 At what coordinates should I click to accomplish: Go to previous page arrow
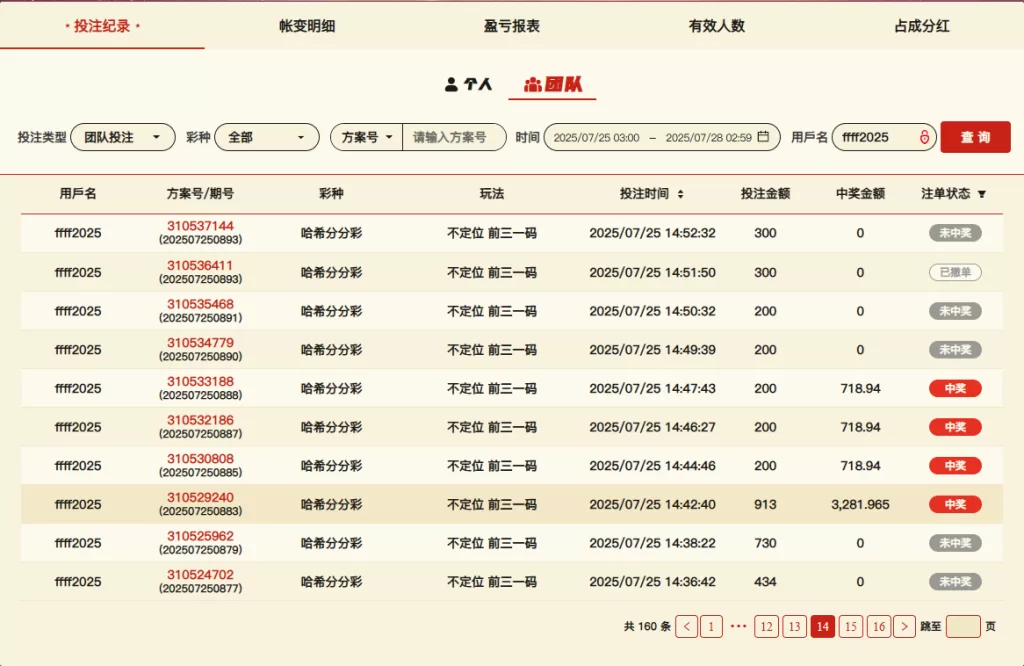[x=686, y=627]
